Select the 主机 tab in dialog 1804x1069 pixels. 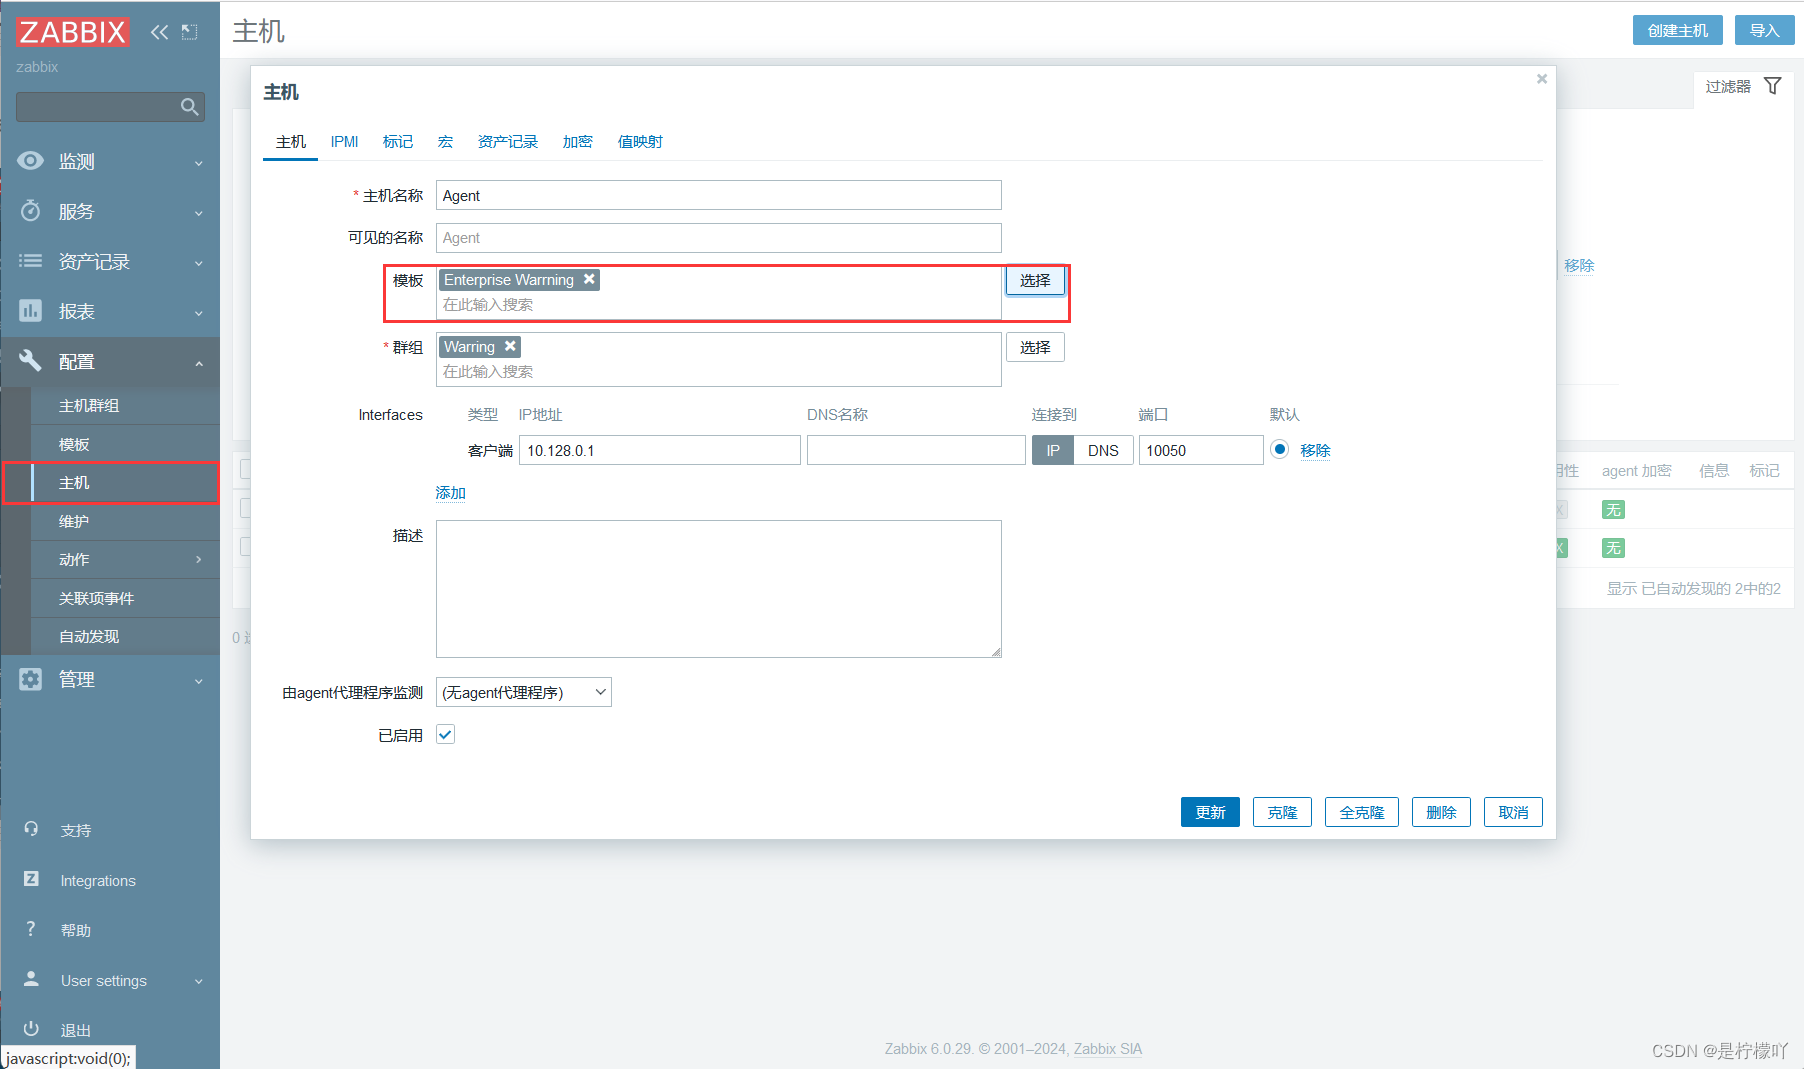pos(291,141)
